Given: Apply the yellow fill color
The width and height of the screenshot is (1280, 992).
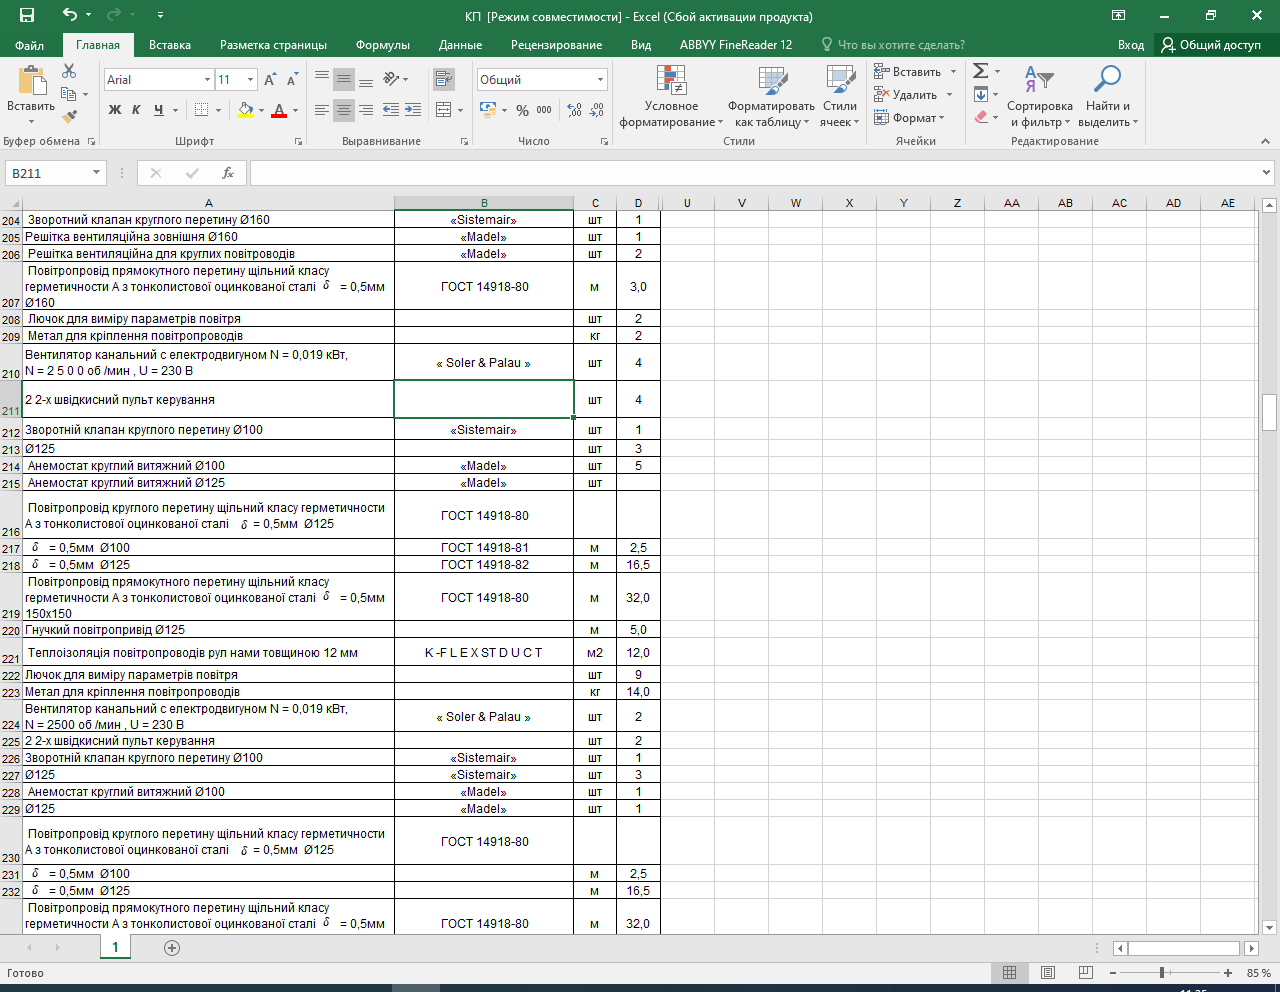Looking at the screenshot, I should pos(245,110).
